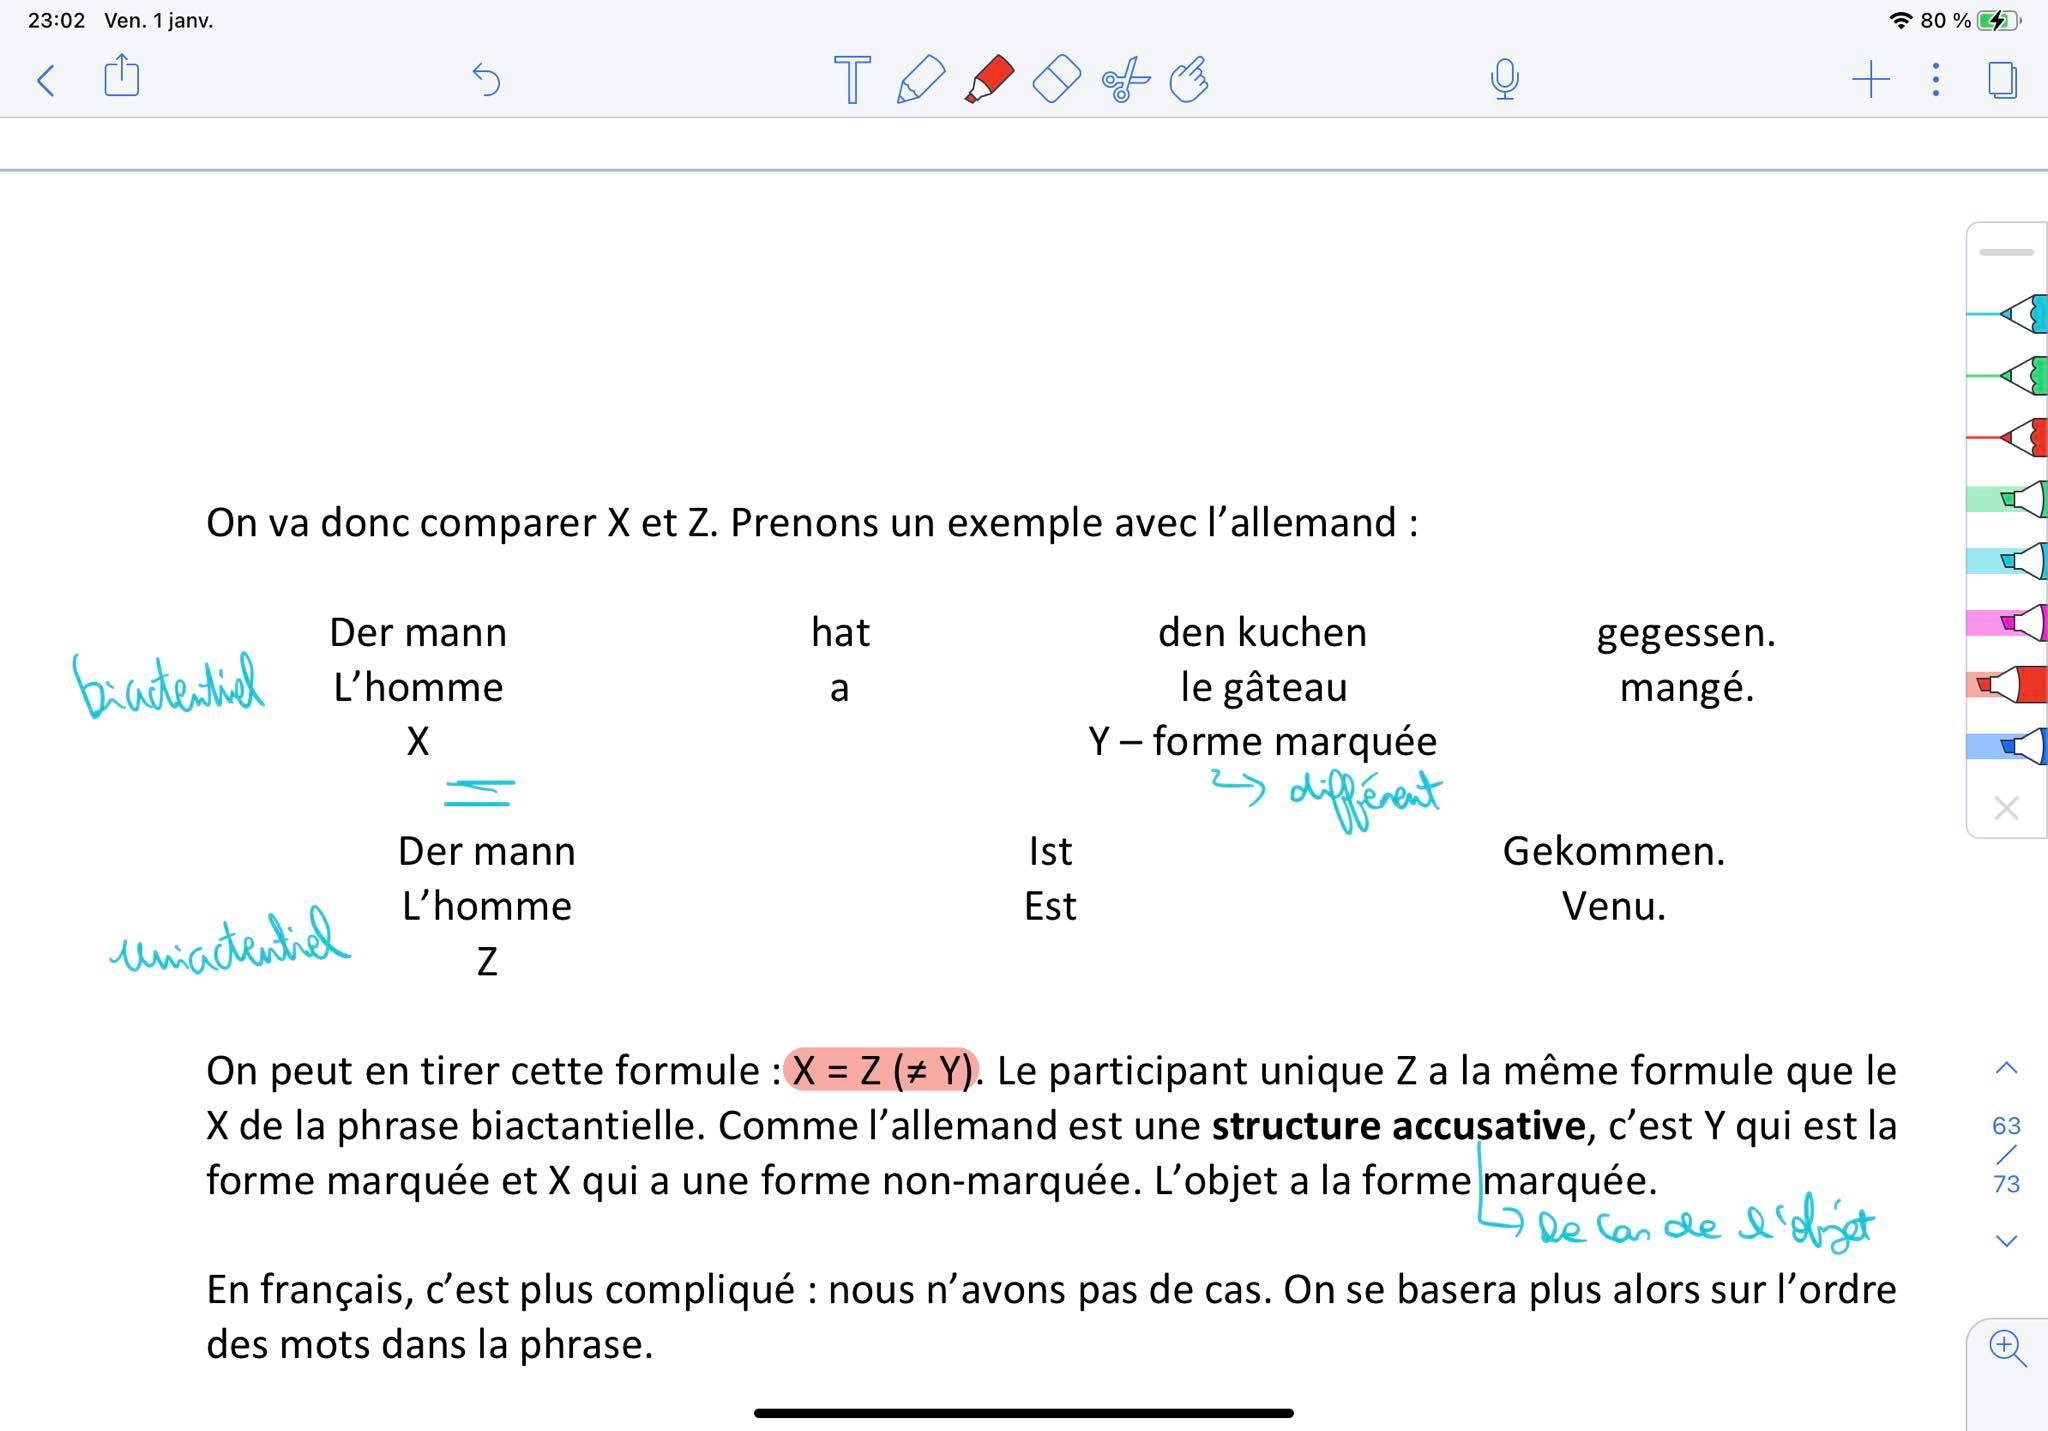Screen dimensions: 2048x1431
Task: Tap the line starting 'On va donc comparer'
Action: point(812,522)
